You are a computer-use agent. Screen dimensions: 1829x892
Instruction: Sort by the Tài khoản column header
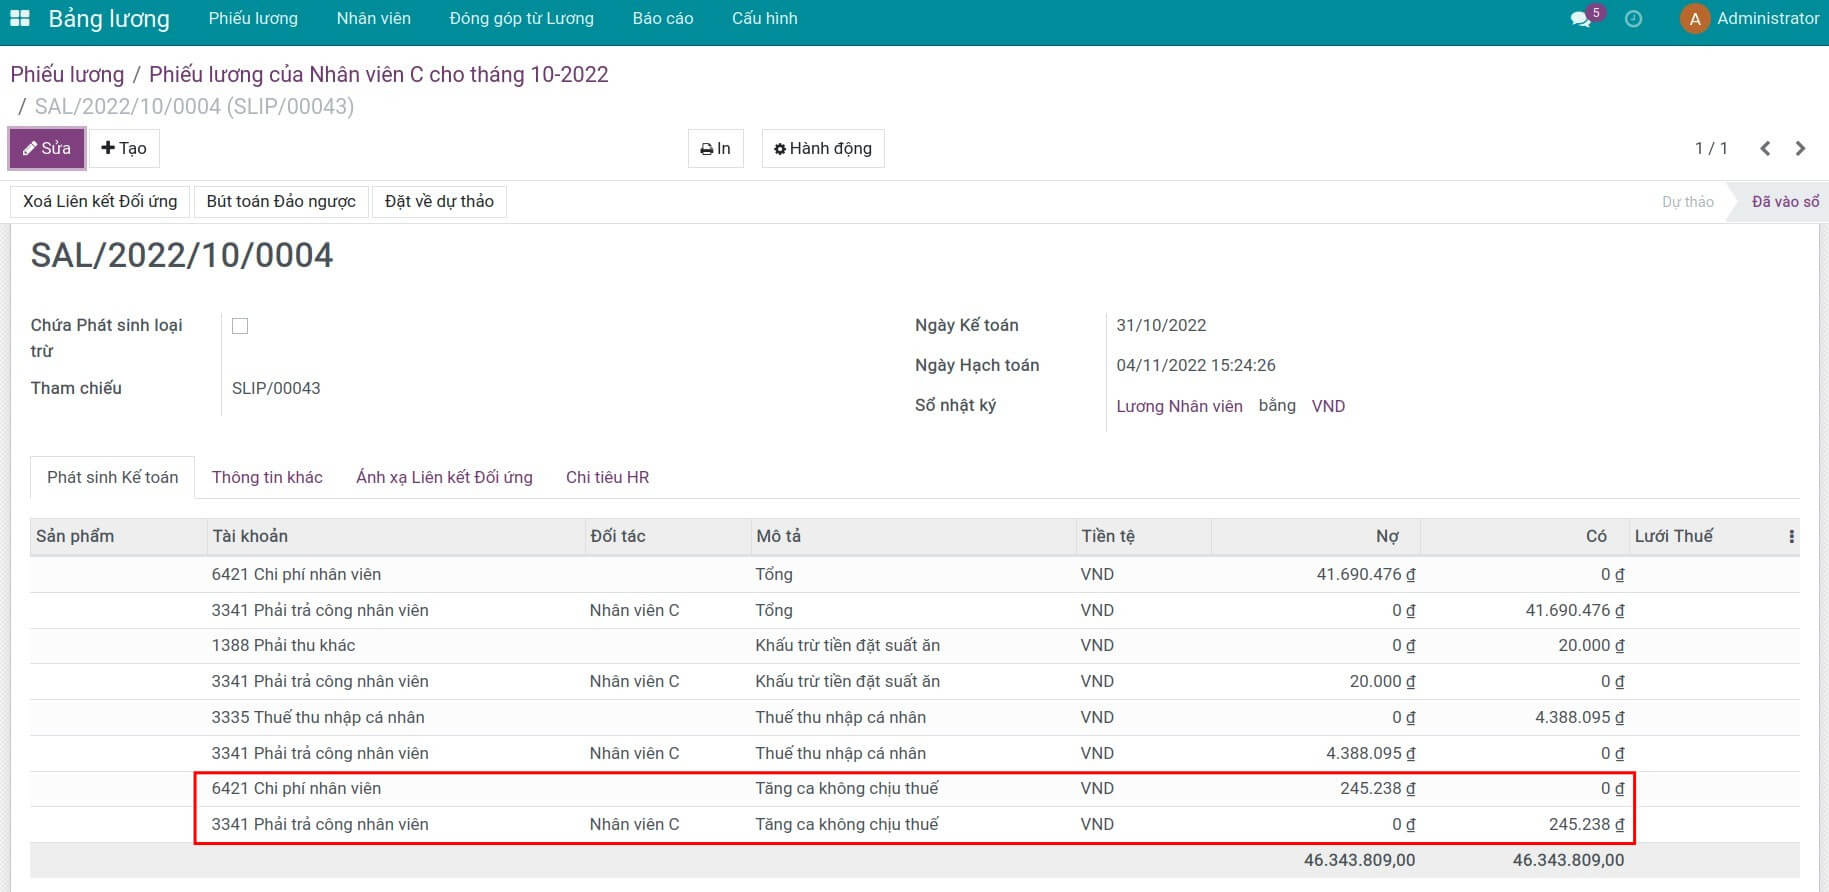pos(250,537)
